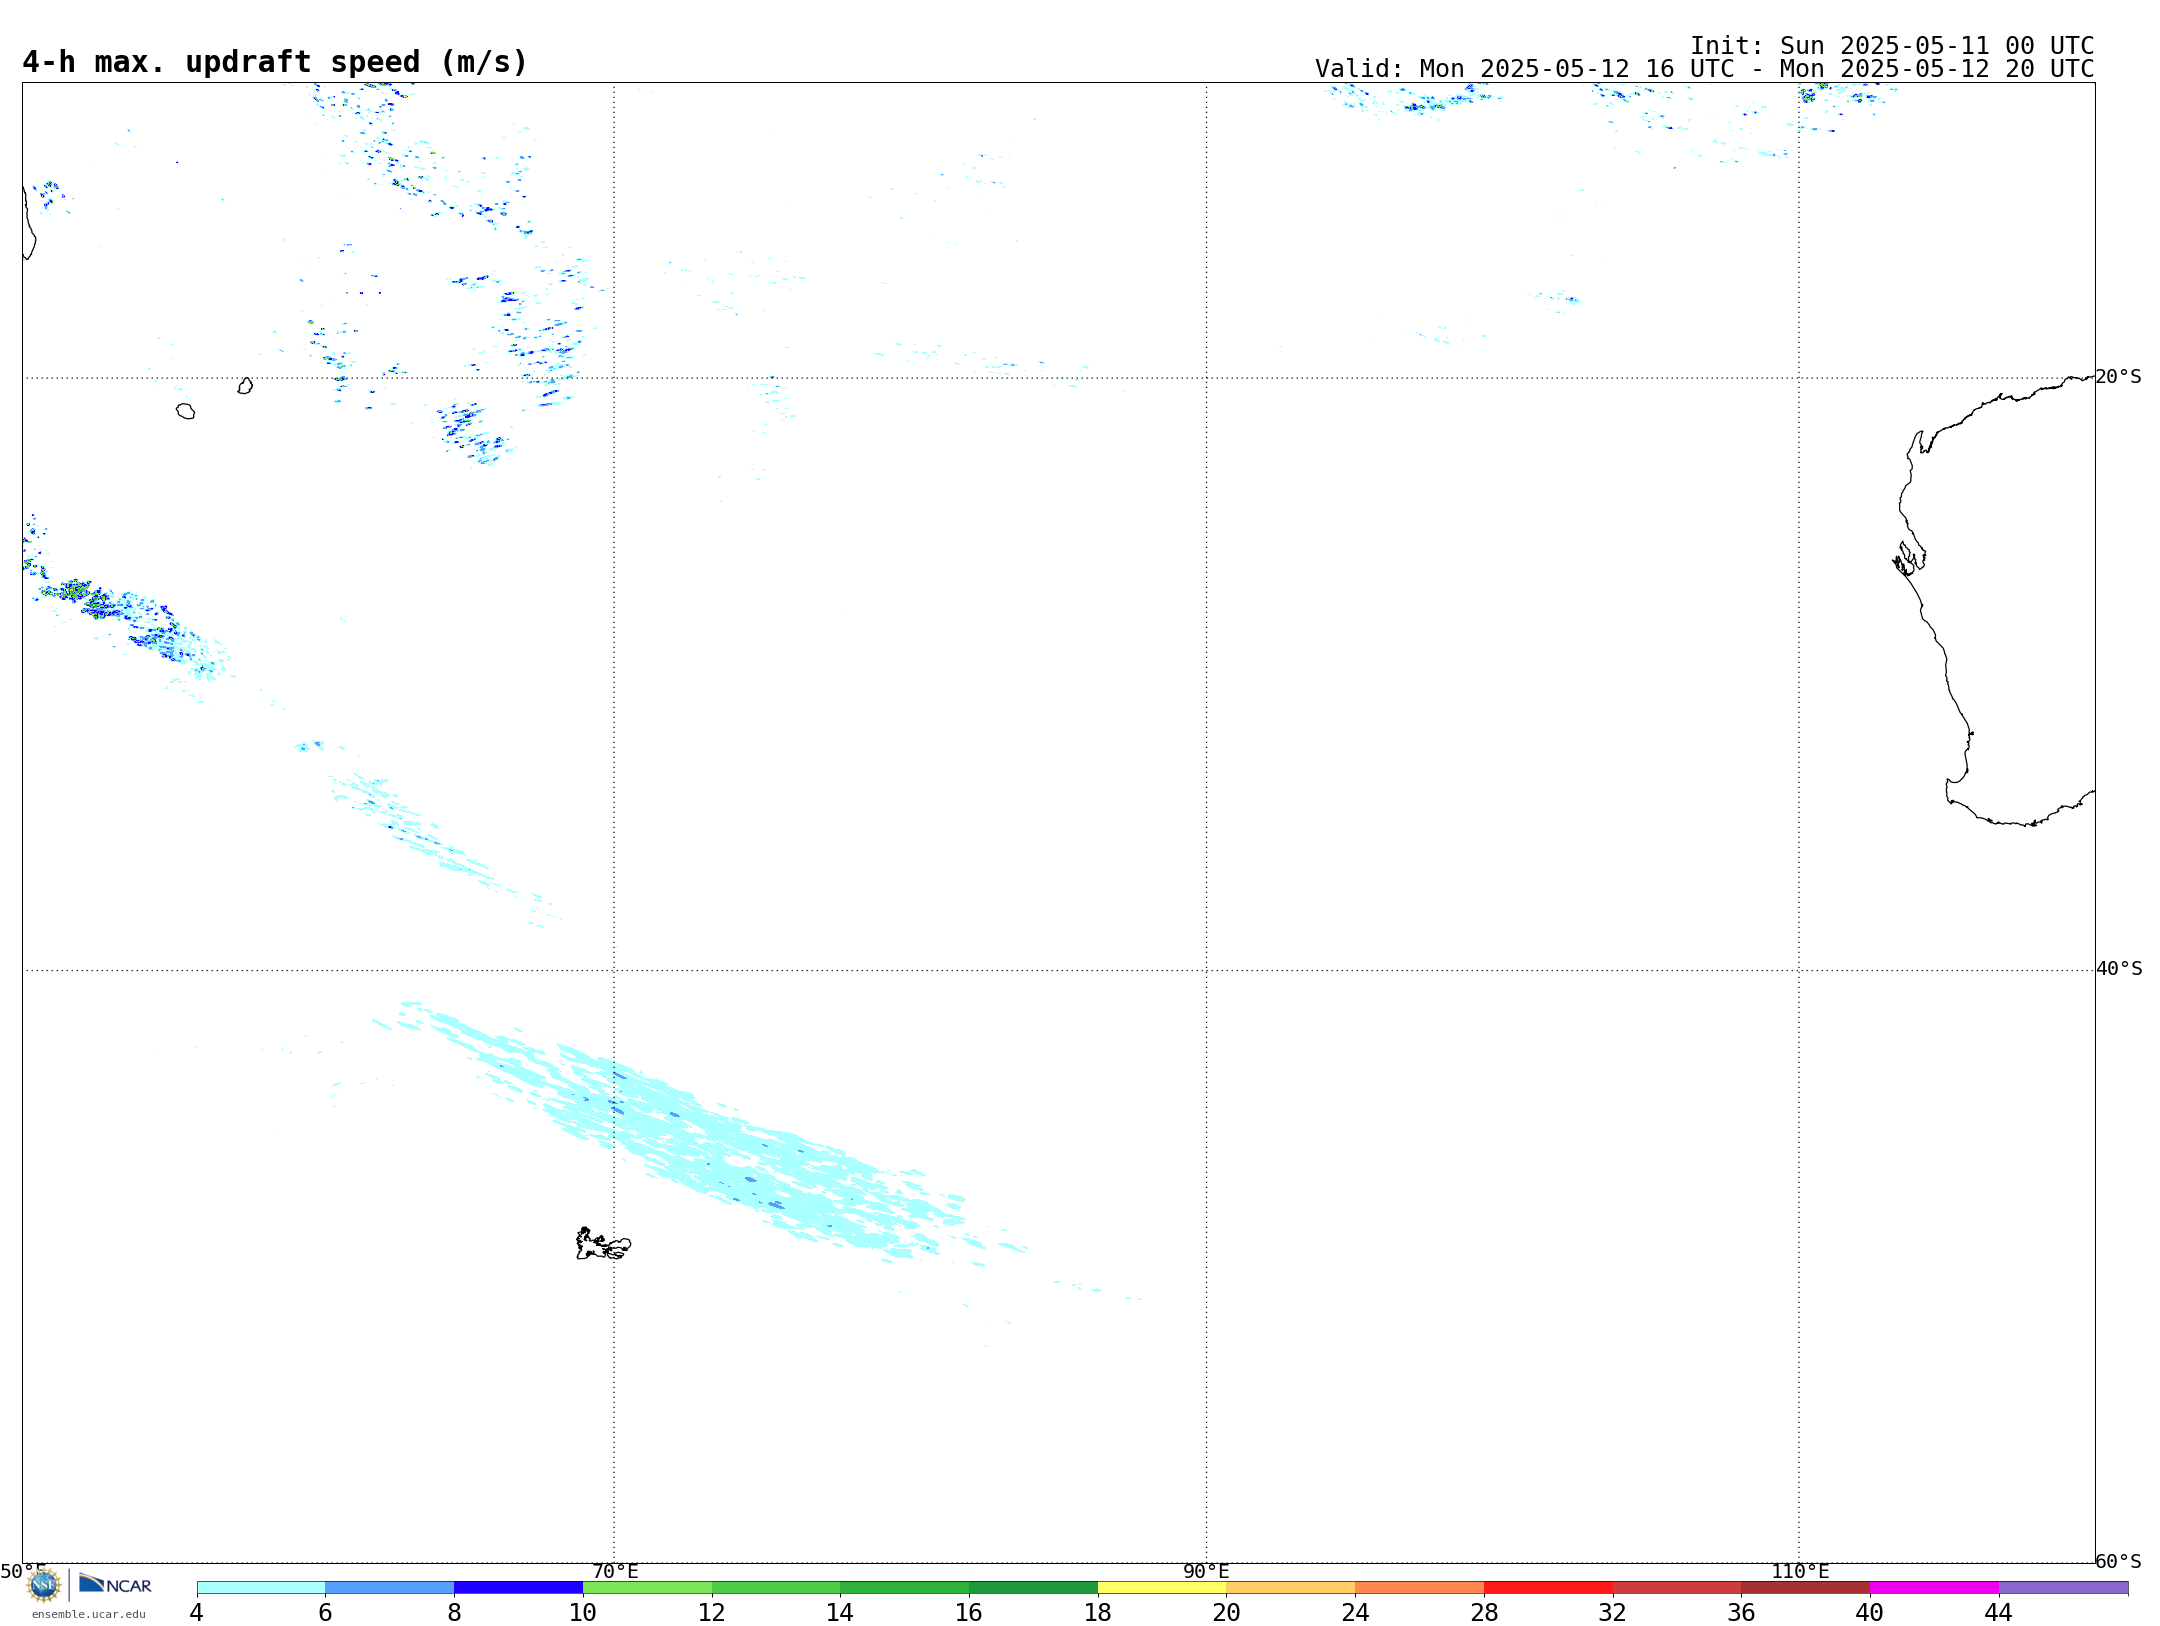This screenshot has width=2160, height=1626.
Task: Click the Kerguelen Islands outline on the map
Action: click(x=603, y=1244)
